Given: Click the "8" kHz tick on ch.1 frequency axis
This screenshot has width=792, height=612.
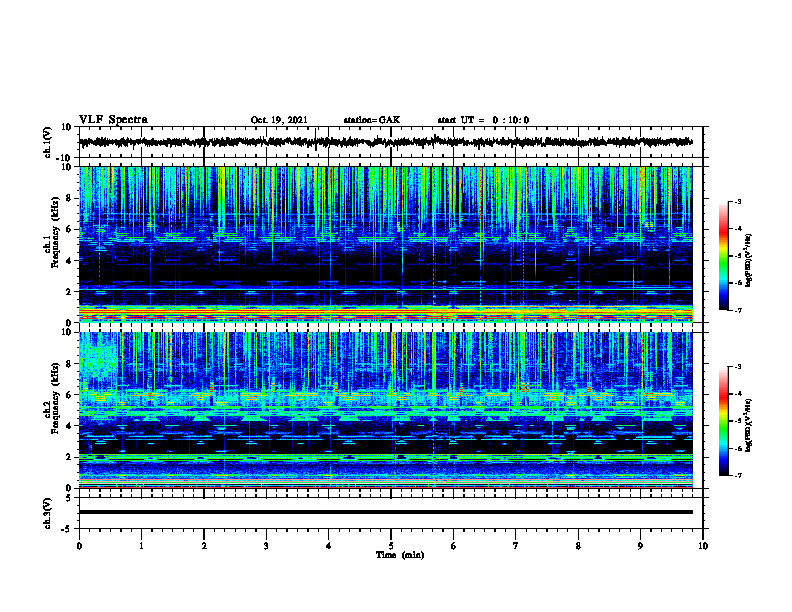Looking at the screenshot, I should coord(70,198).
